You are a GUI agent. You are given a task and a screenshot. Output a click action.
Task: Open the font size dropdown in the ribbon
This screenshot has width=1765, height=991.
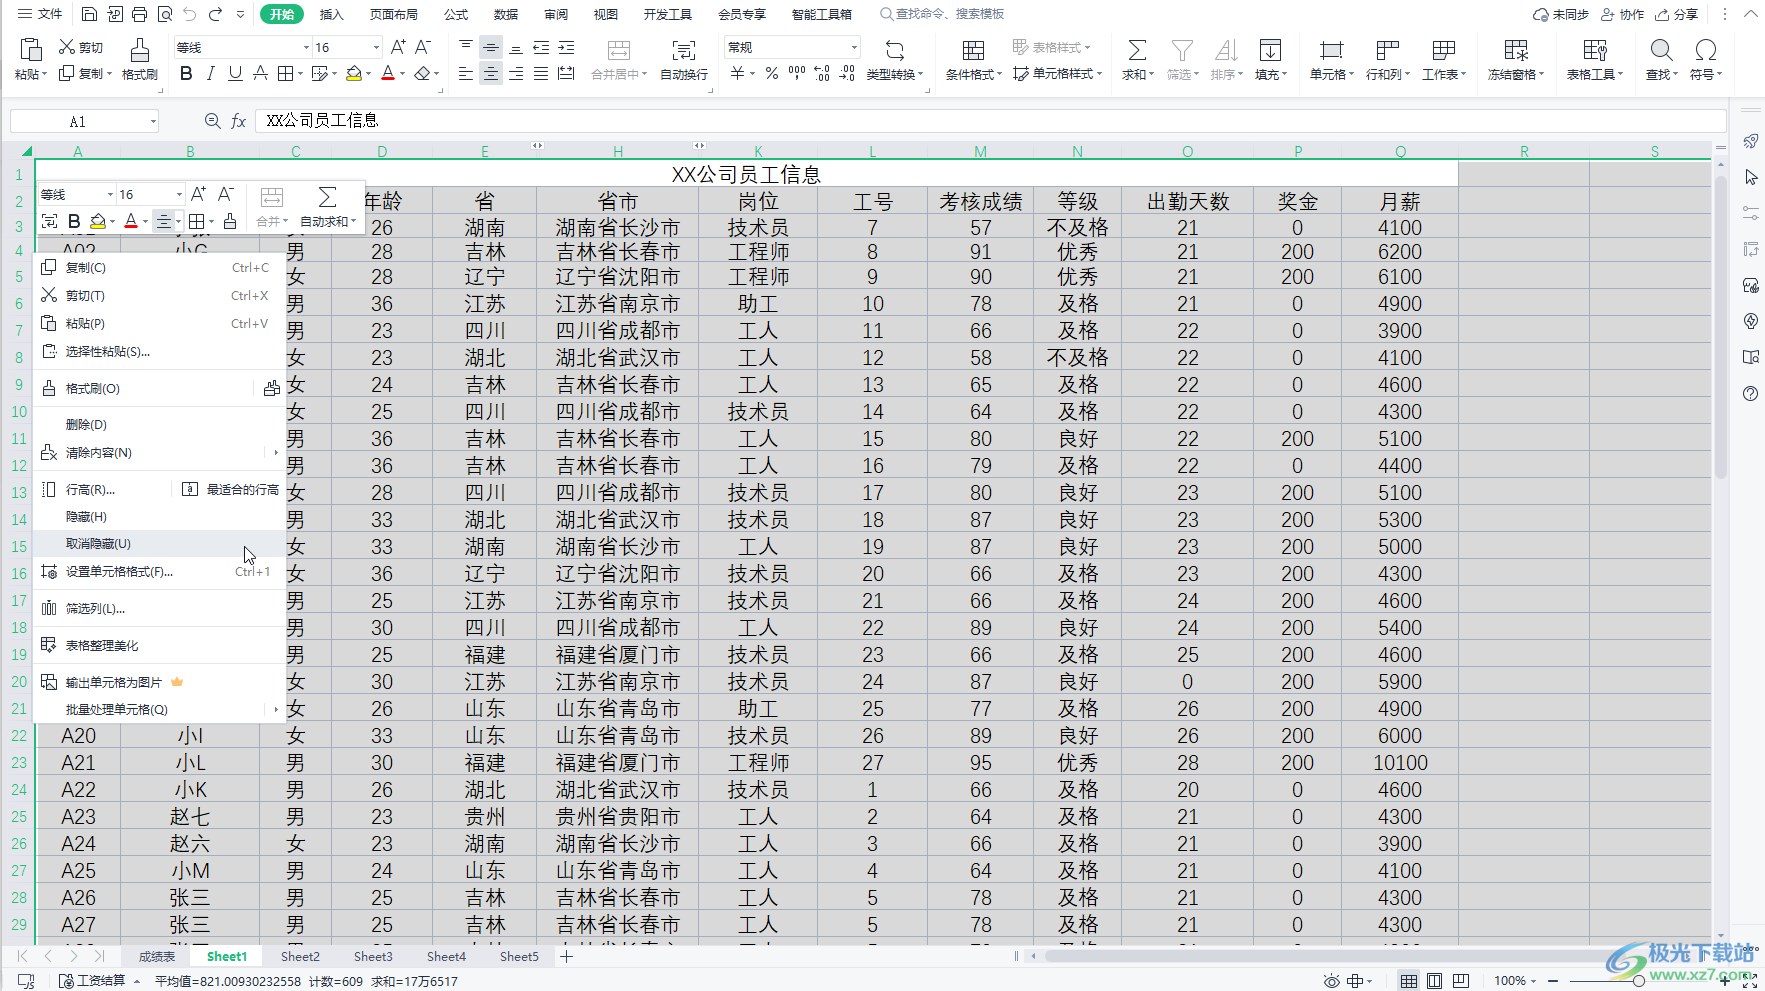coord(376,47)
